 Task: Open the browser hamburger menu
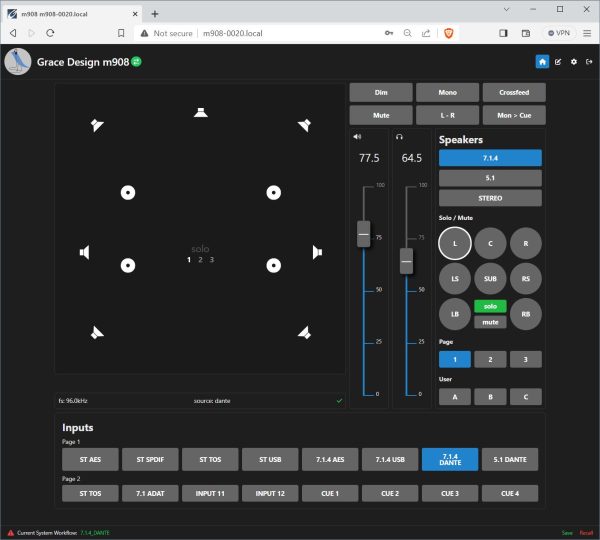point(587,32)
